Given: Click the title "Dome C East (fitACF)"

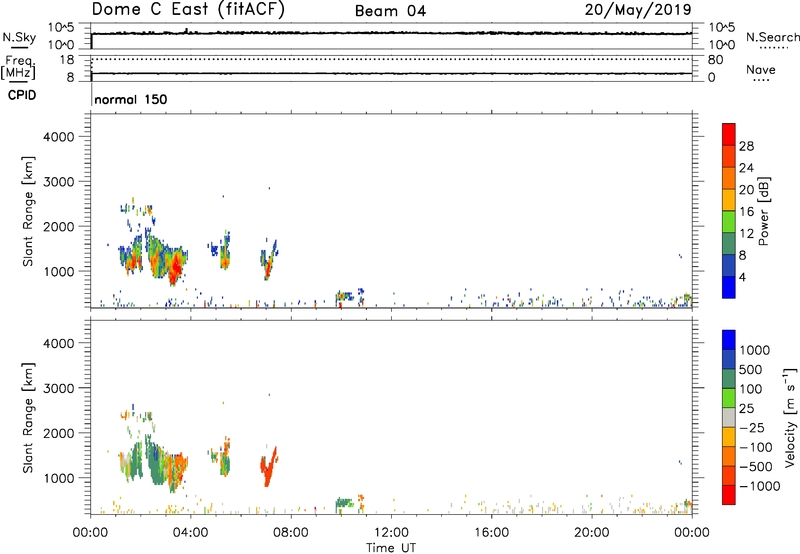Looking at the screenshot, I should coord(188,10).
